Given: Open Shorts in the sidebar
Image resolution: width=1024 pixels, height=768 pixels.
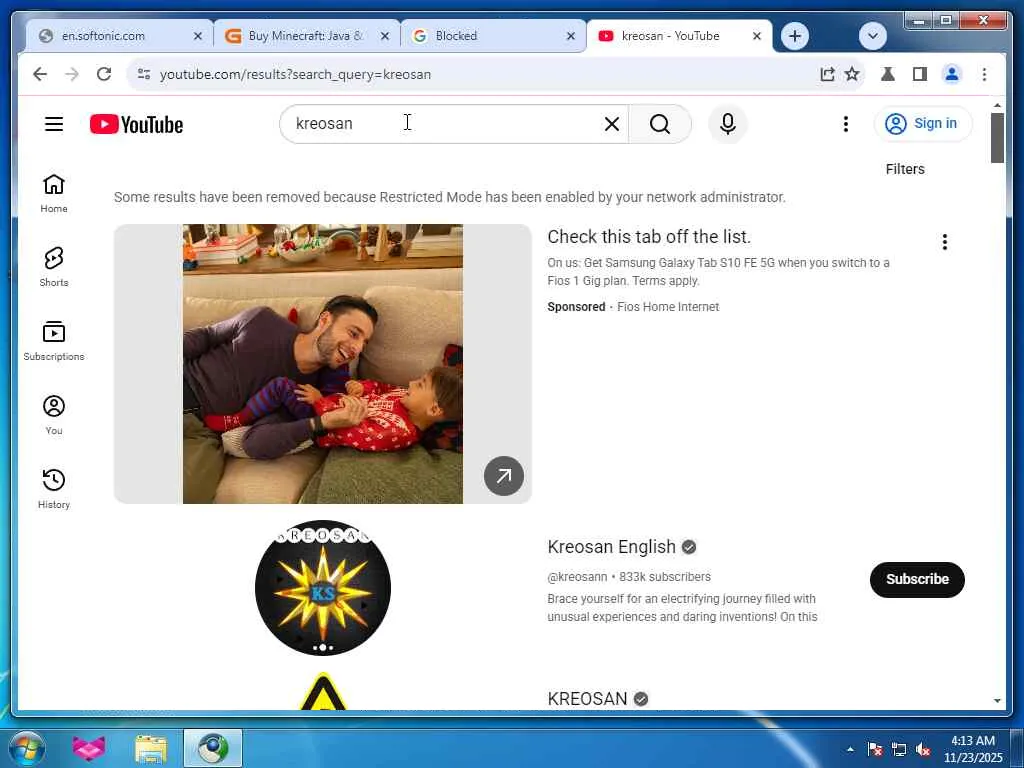Looking at the screenshot, I should coord(54,267).
